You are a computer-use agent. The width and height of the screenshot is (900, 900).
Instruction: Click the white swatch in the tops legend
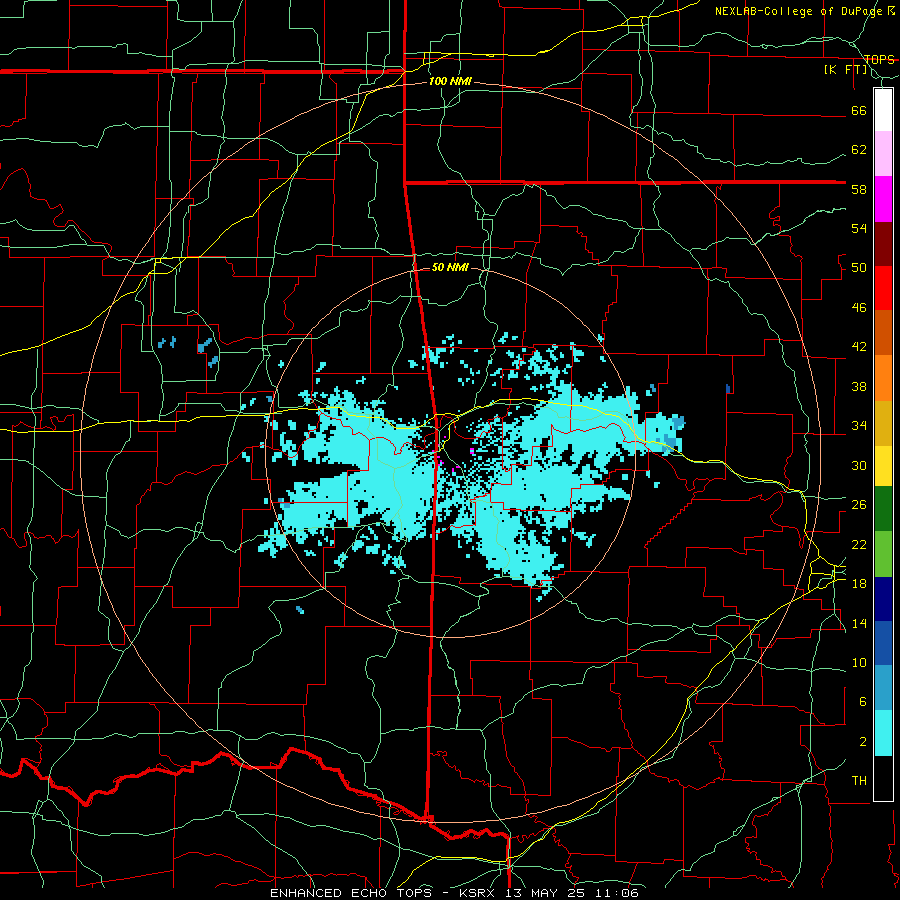click(883, 110)
